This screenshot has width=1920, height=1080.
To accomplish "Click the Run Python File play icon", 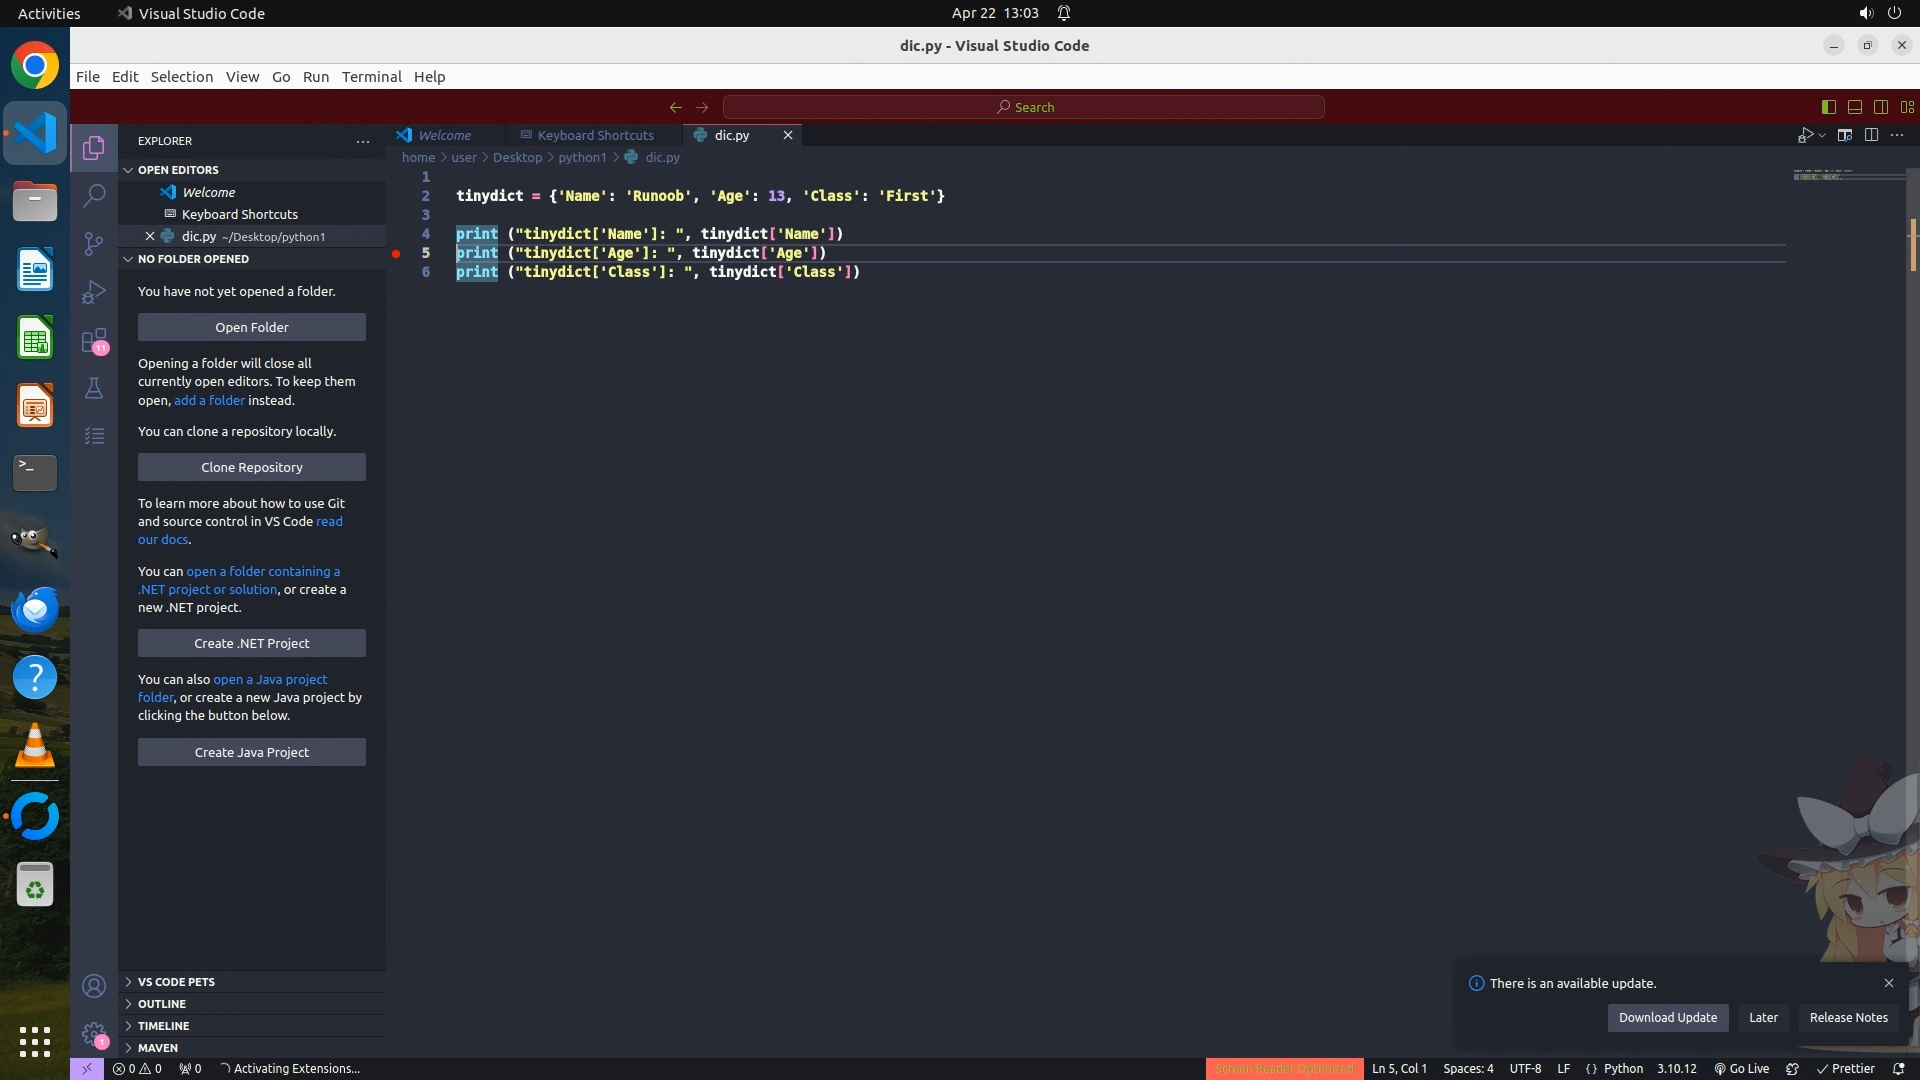I will click(x=1804, y=135).
